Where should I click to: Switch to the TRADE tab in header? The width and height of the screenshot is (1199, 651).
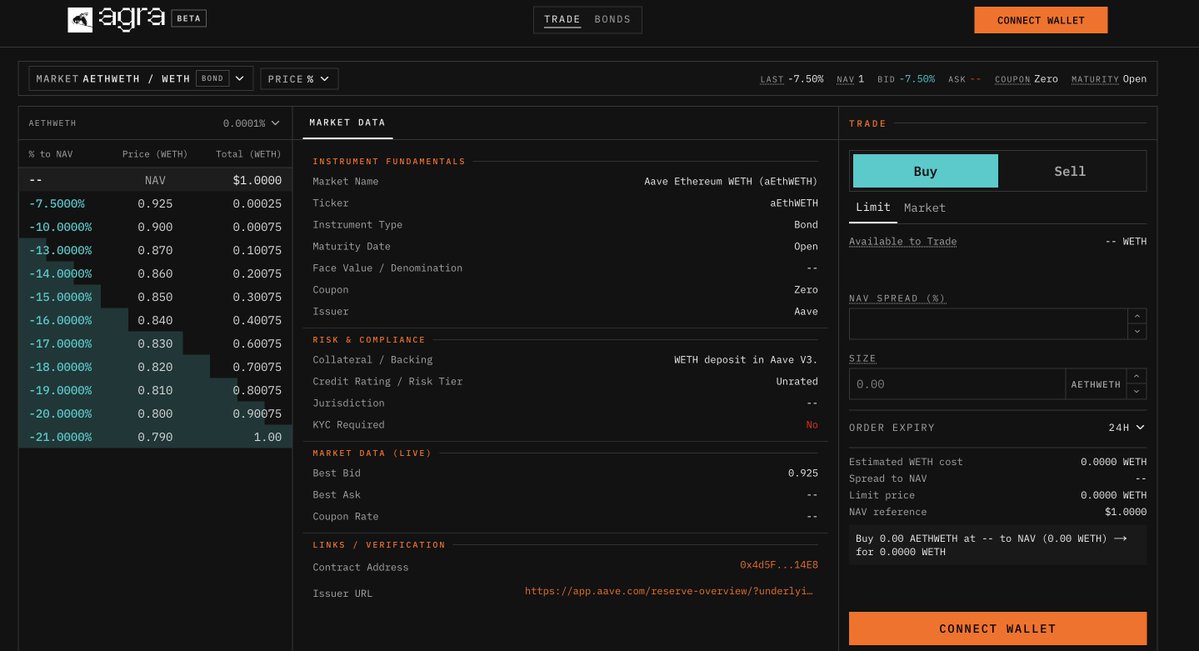[562, 20]
